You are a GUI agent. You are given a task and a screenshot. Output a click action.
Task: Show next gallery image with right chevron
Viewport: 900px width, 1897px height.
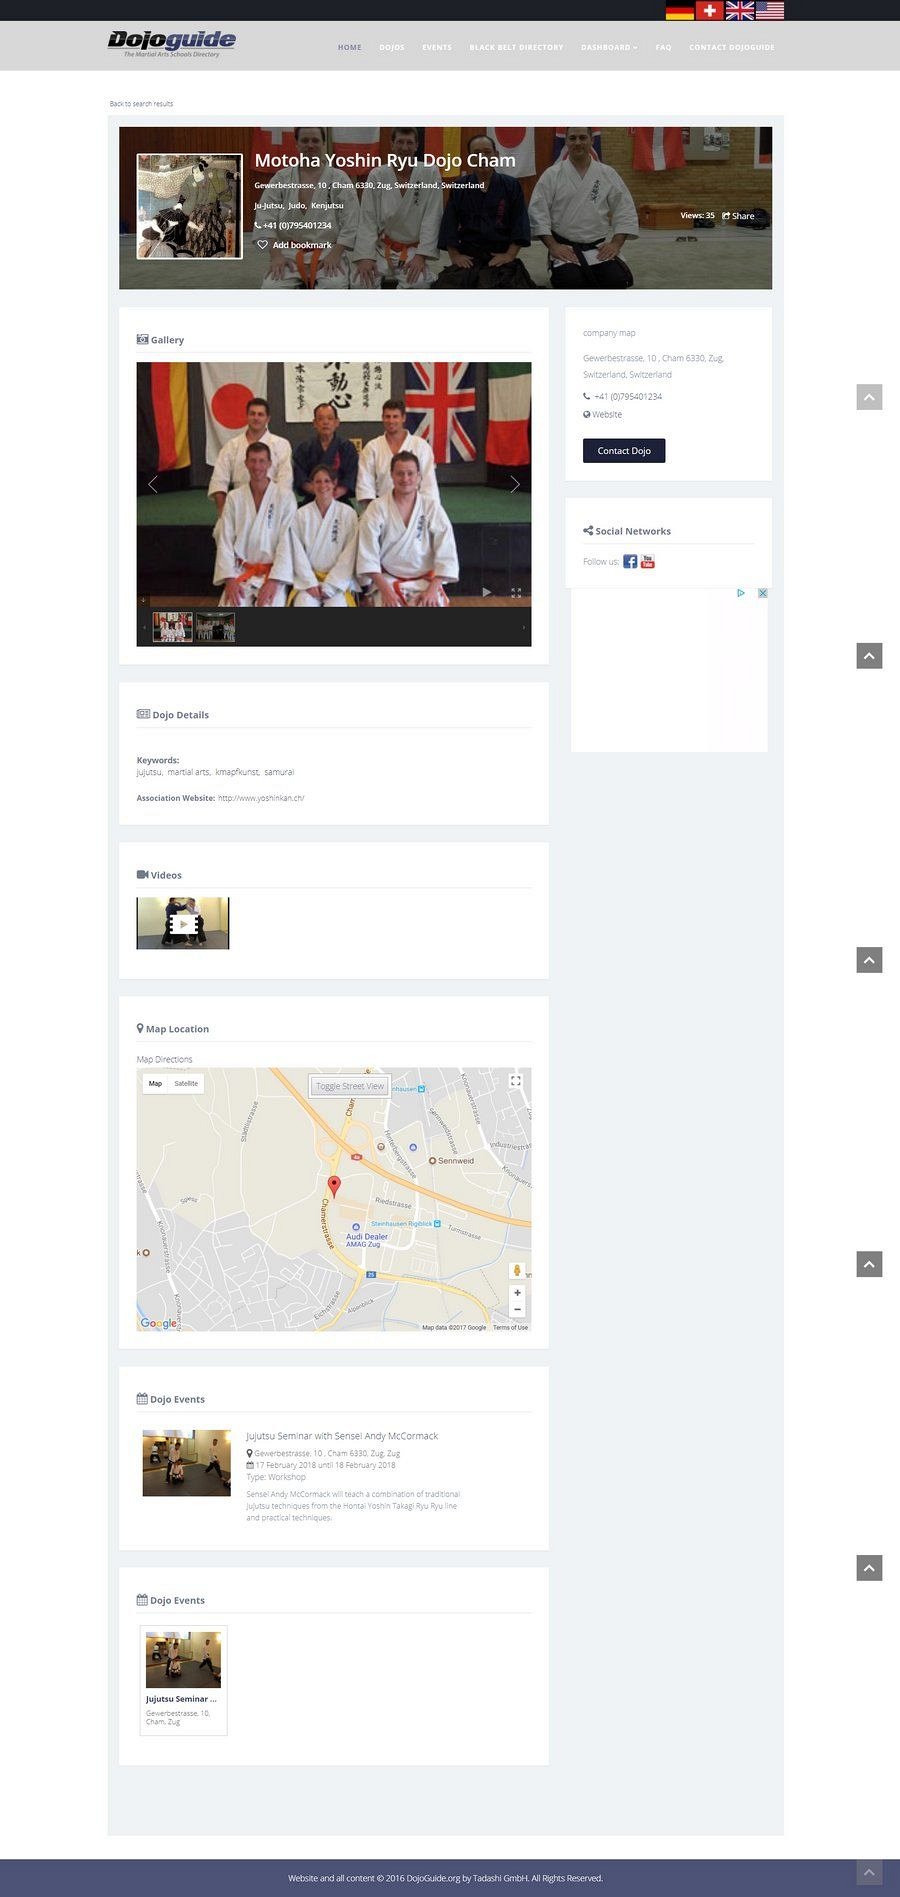coord(515,484)
